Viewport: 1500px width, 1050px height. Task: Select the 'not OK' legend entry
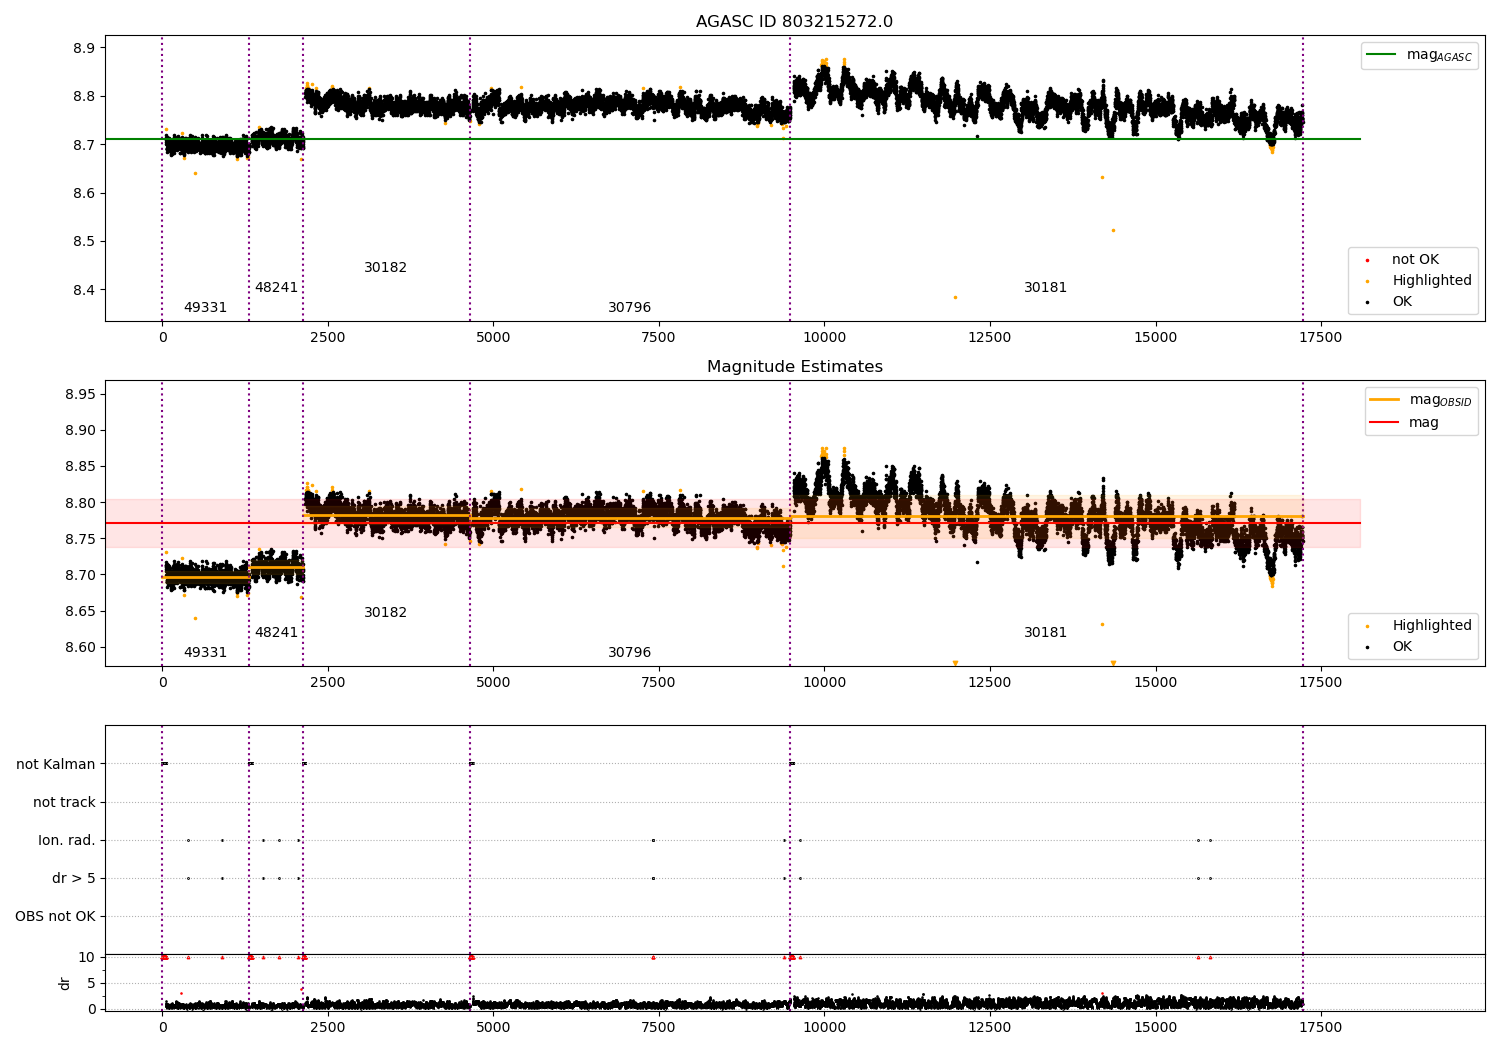pyautogui.click(x=1415, y=260)
